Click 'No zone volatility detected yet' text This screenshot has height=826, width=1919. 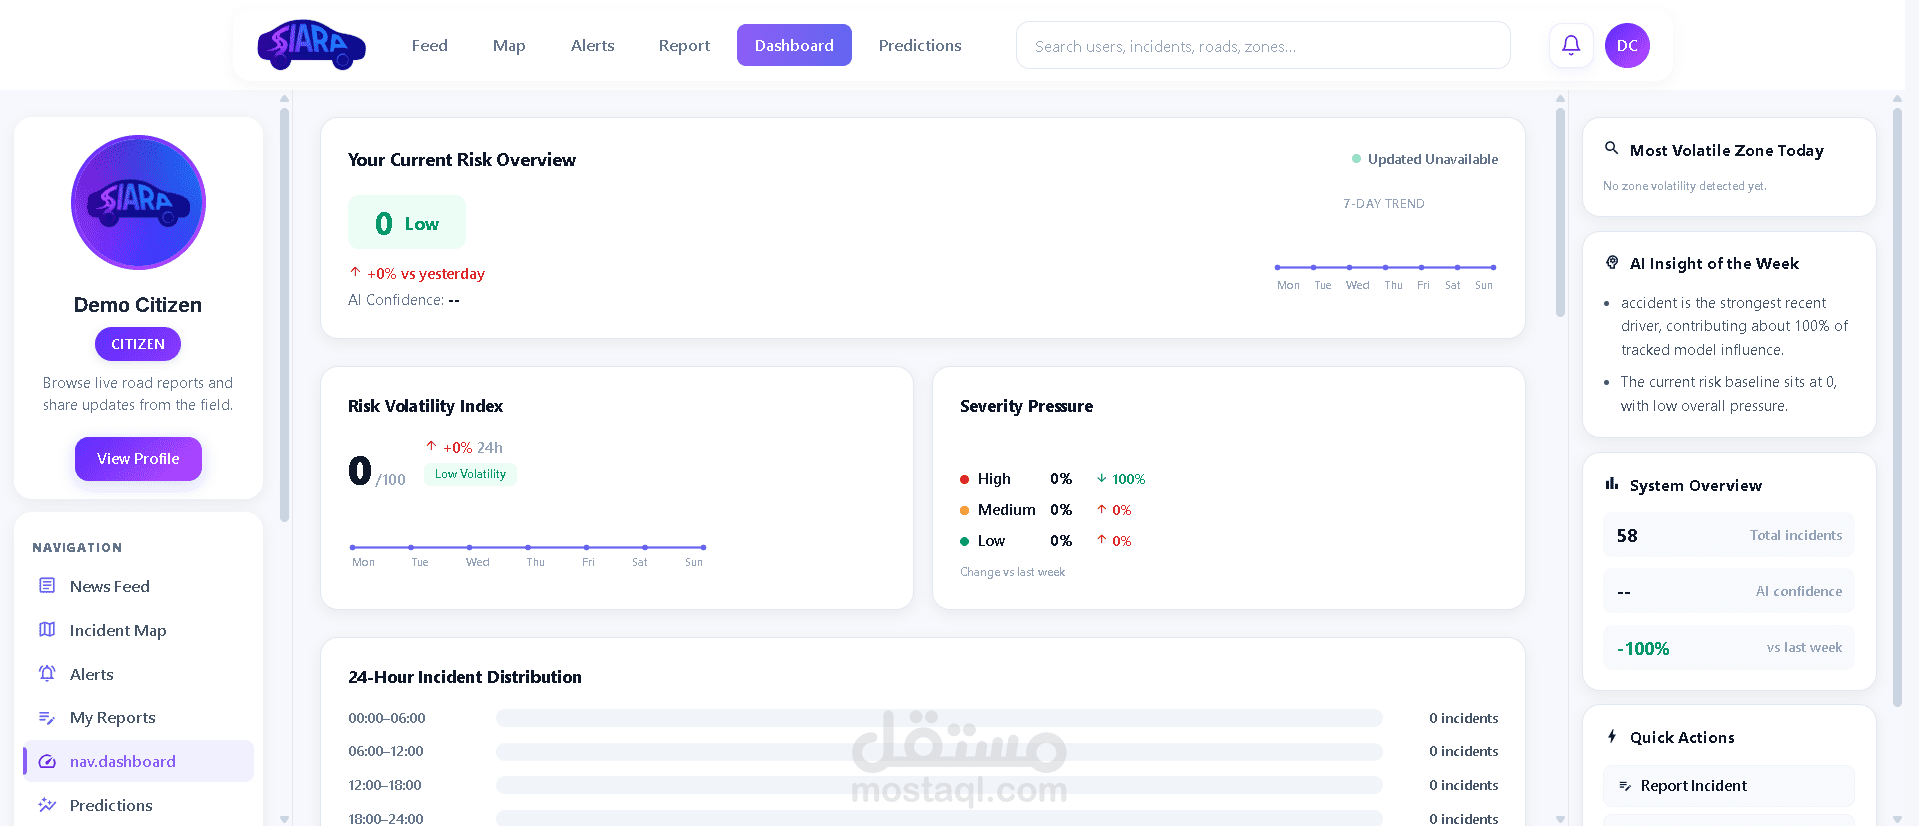[x=1684, y=186]
